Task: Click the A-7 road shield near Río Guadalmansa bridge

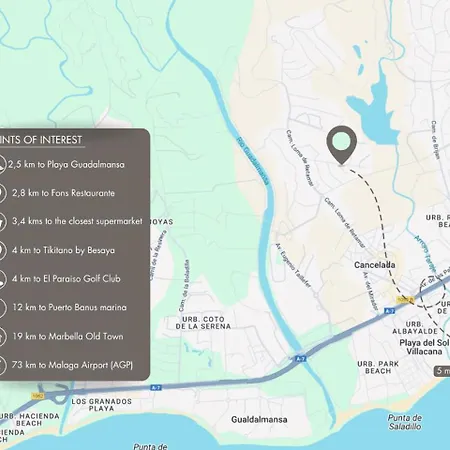Action: point(301,359)
